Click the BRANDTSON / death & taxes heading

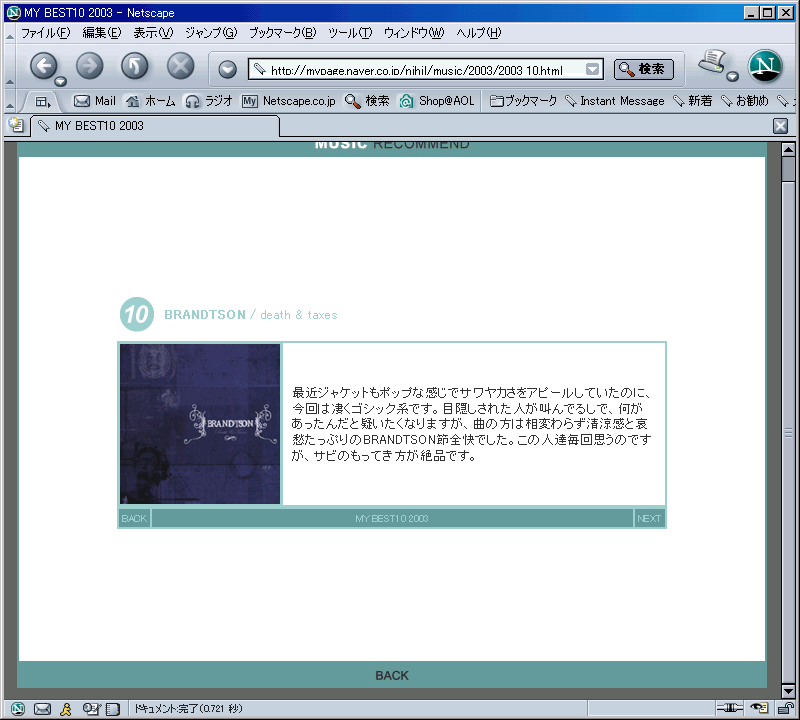pyautogui.click(x=251, y=315)
